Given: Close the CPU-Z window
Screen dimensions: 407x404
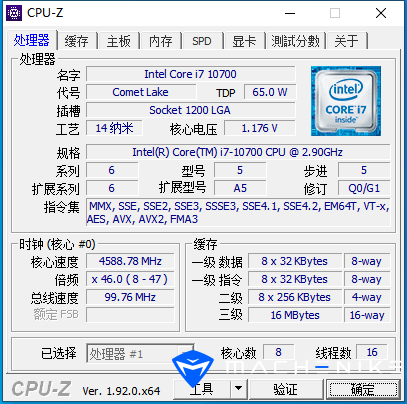Looking at the screenshot, I should 381,13.
